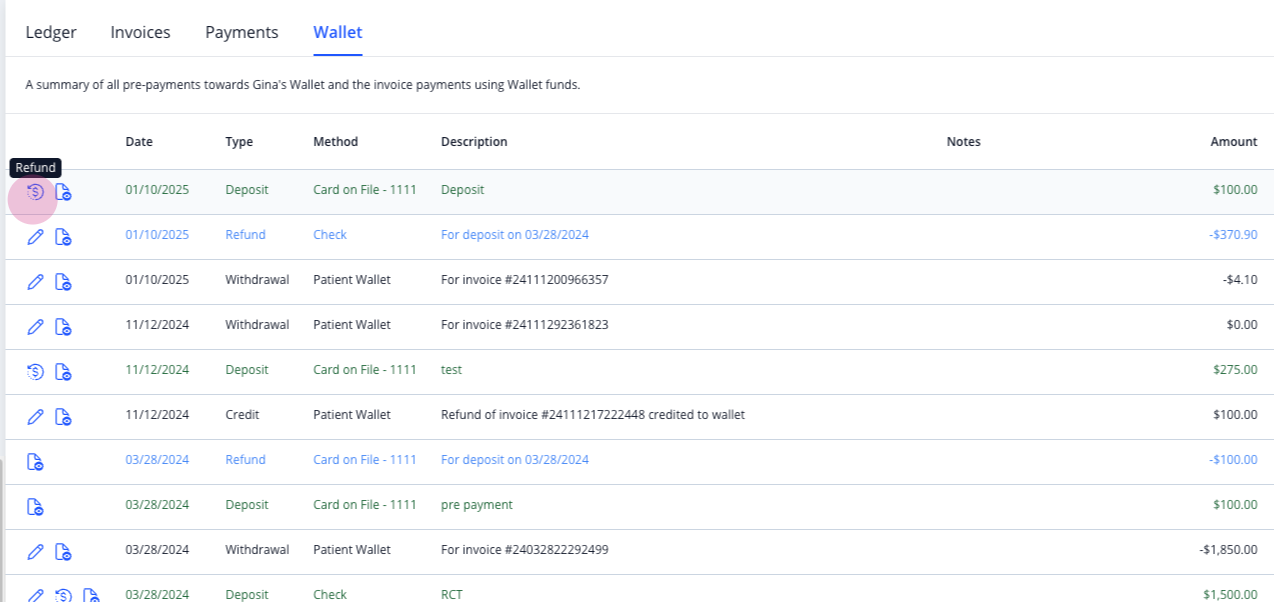View receipt for the -$100.00 refund
The width and height of the screenshot is (1274, 602).
point(35,462)
